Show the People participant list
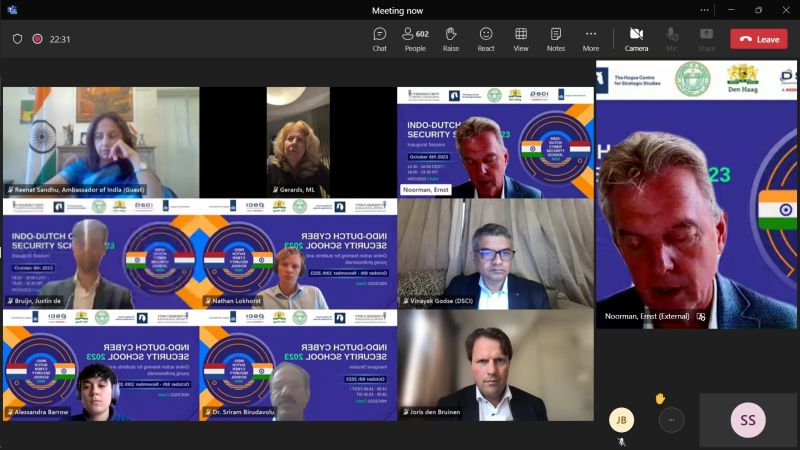 (x=415, y=39)
